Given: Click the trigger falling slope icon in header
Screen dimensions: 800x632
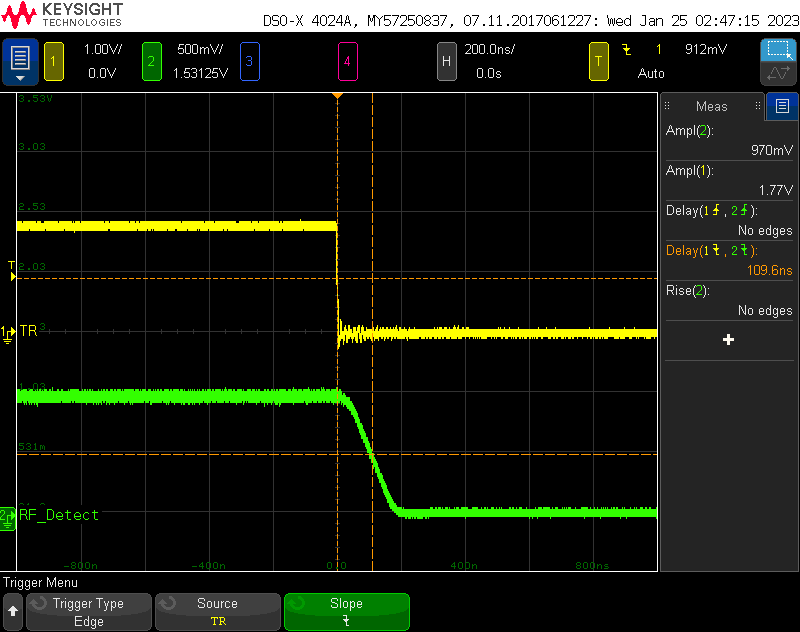Looking at the screenshot, I should tap(627, 49).
